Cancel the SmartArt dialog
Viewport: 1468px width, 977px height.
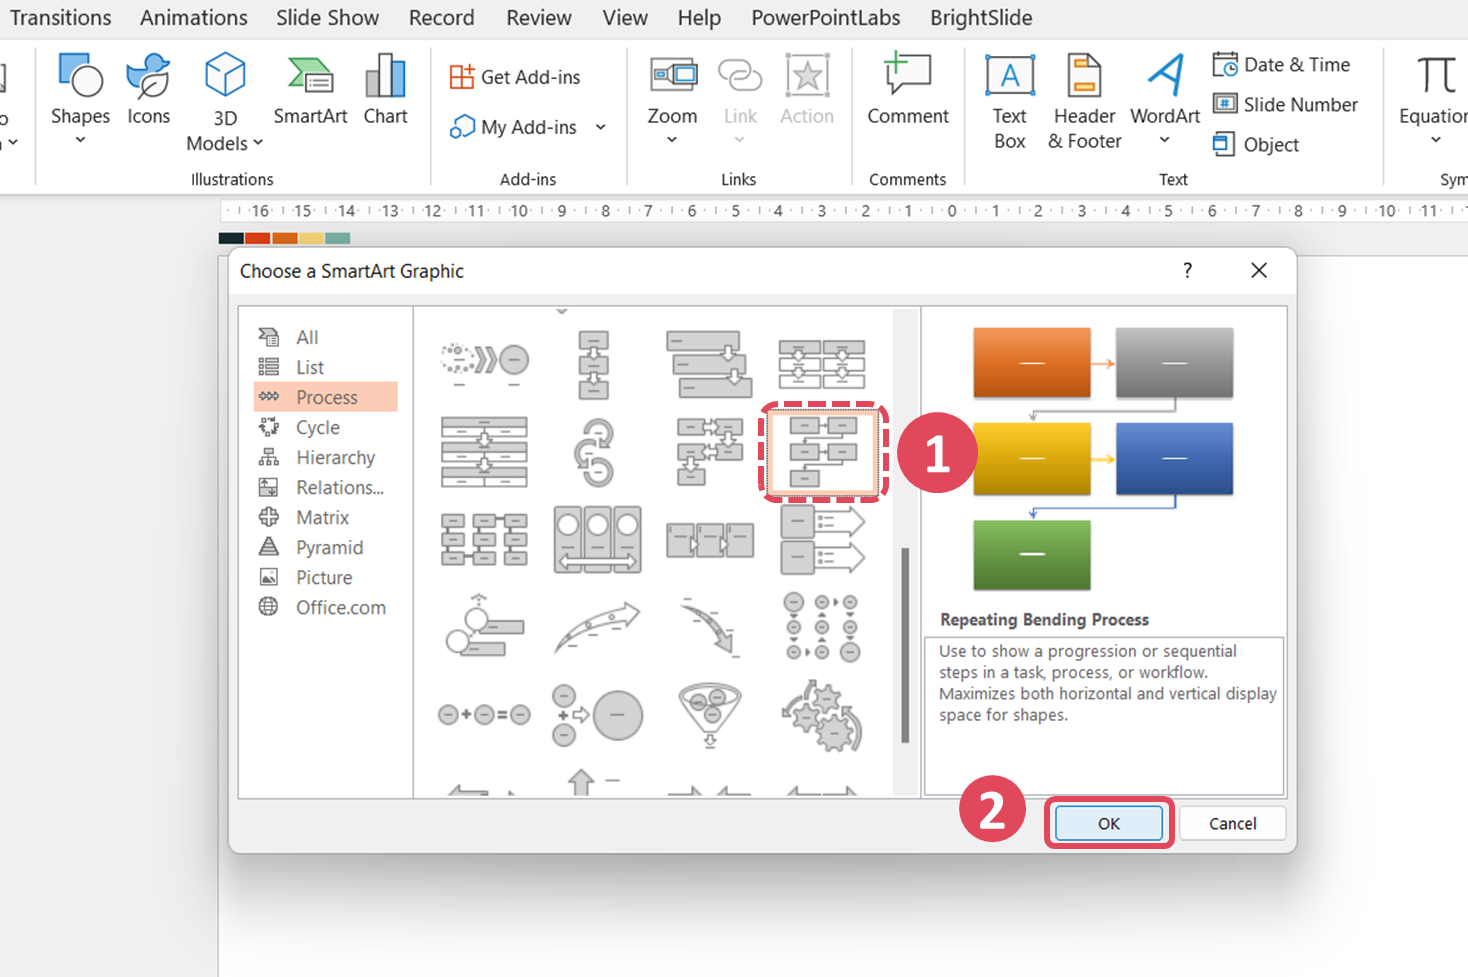tap(1232, 823)
